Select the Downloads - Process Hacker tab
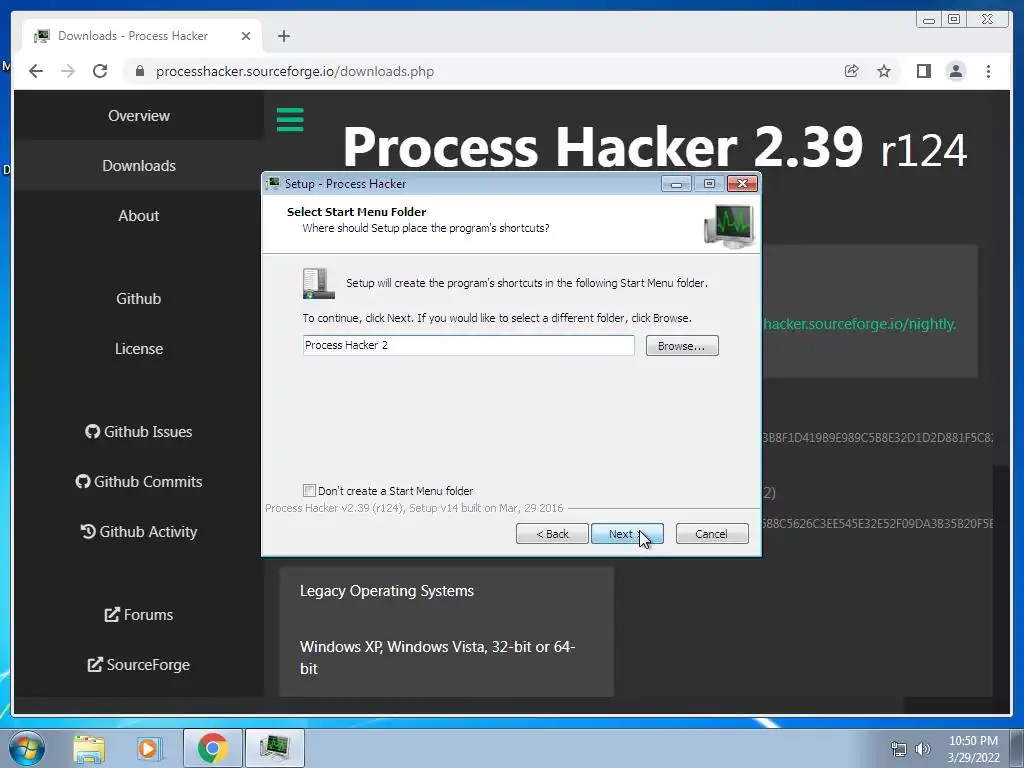The width and height of the screenshot is (1024, 768). (142, 36)
